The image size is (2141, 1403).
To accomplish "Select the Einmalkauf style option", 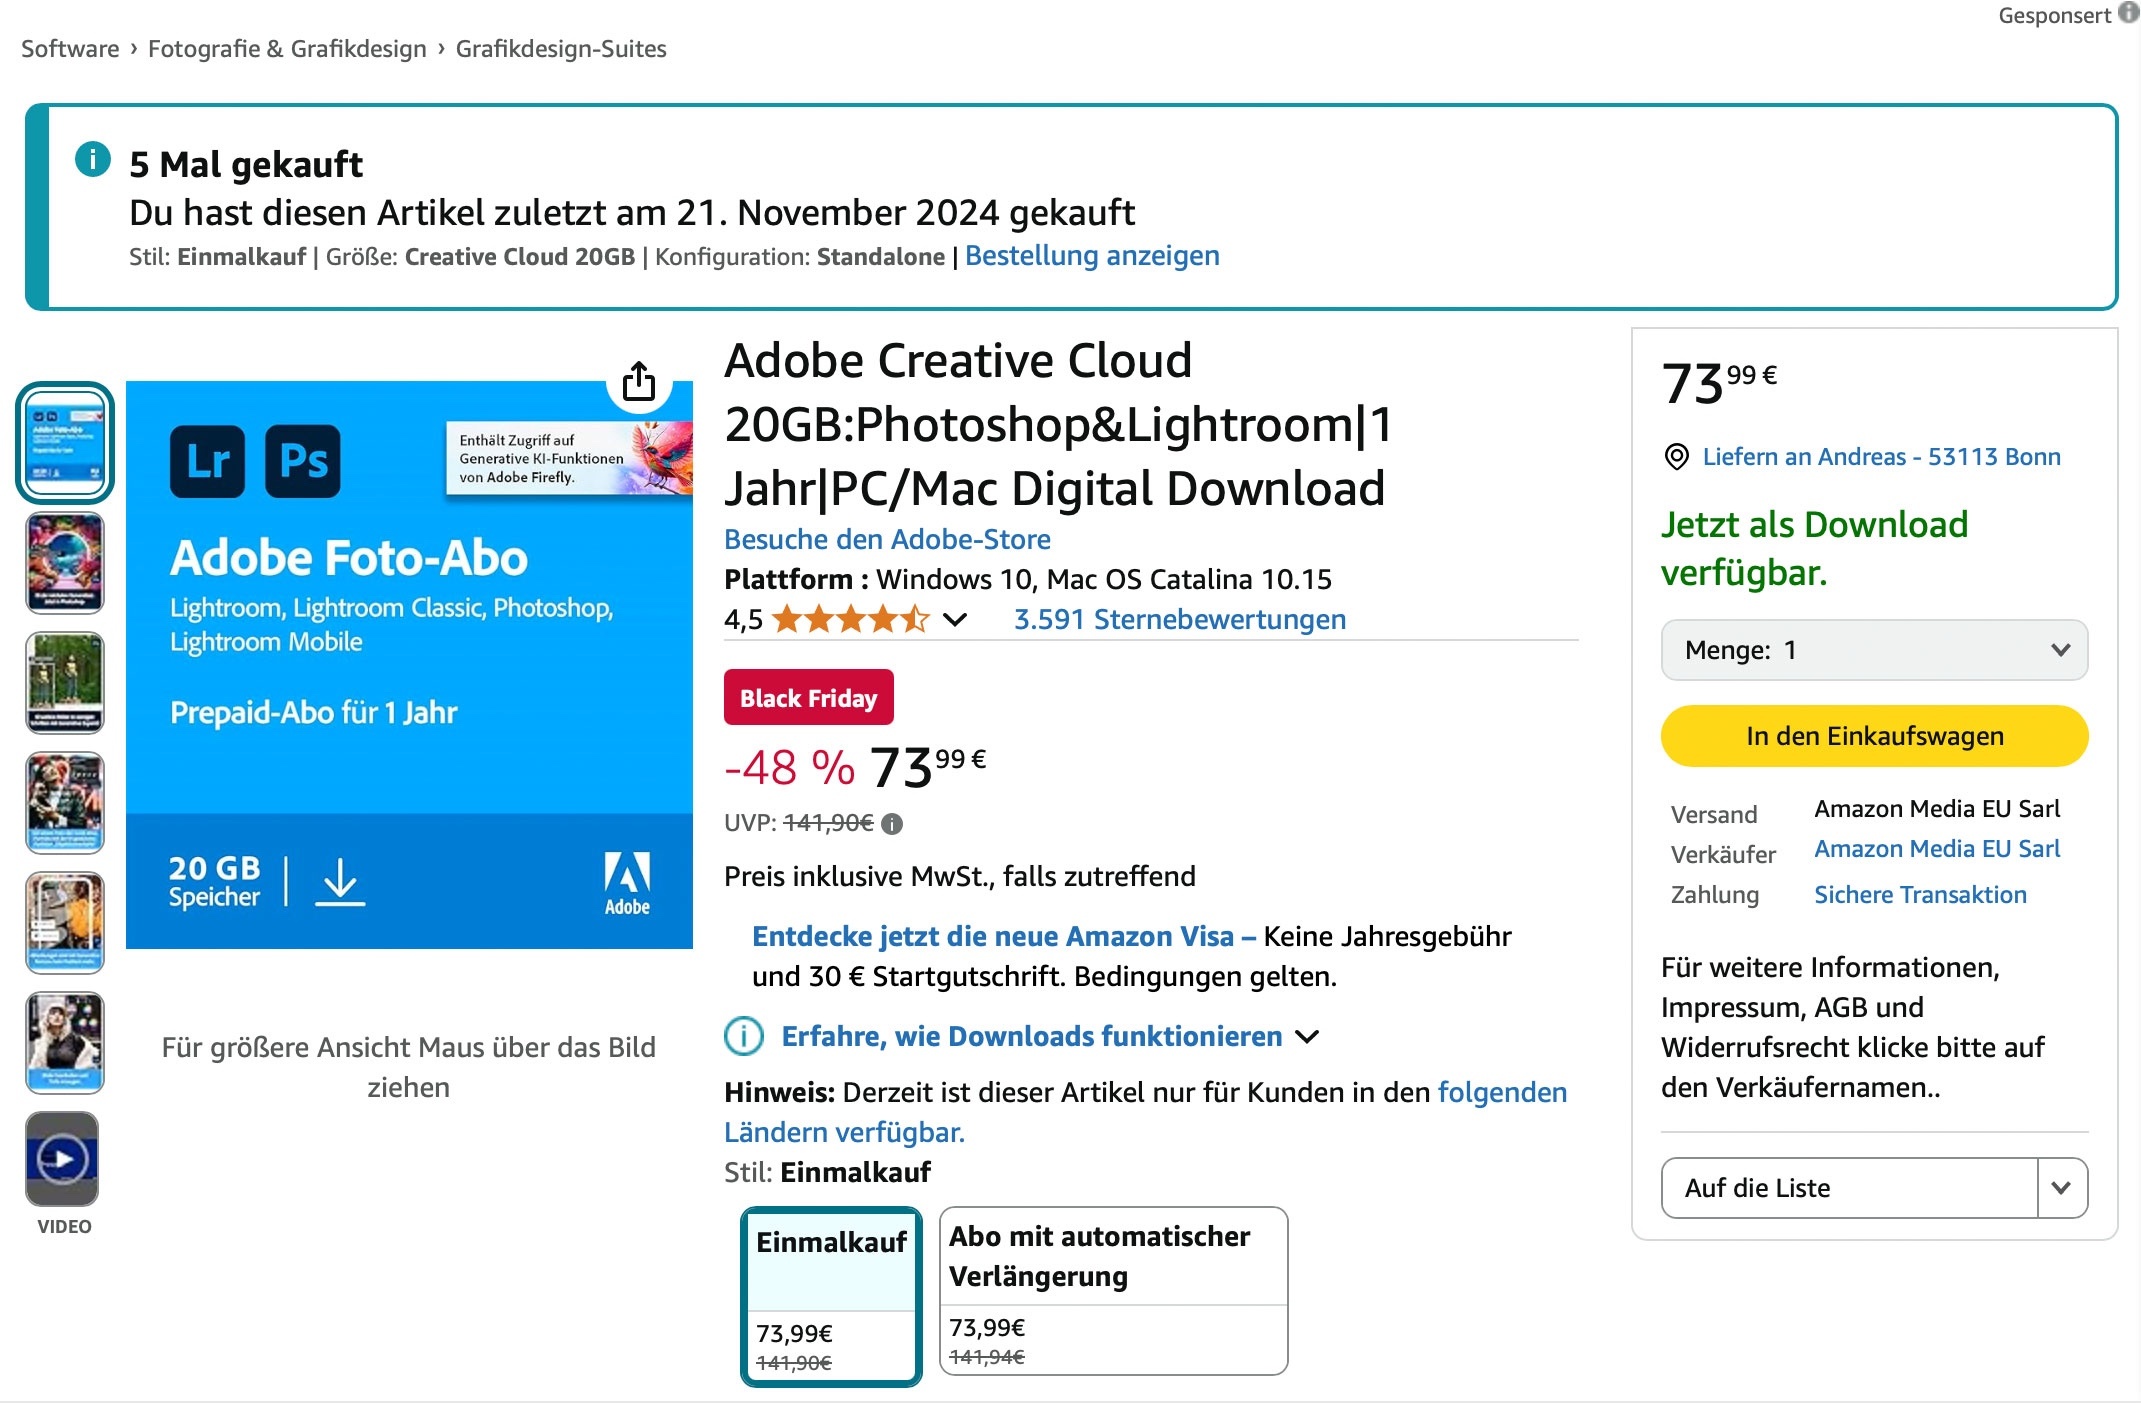I will [831, 1296].
